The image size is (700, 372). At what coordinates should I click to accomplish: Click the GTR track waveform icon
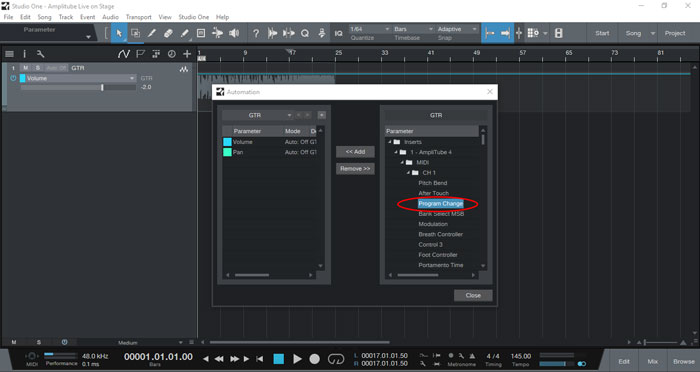click(x=183, y=69)
